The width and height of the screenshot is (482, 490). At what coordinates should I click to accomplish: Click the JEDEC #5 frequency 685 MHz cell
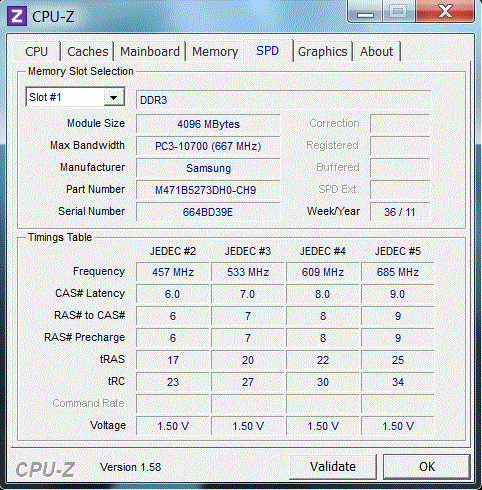(x=398, y=272)
